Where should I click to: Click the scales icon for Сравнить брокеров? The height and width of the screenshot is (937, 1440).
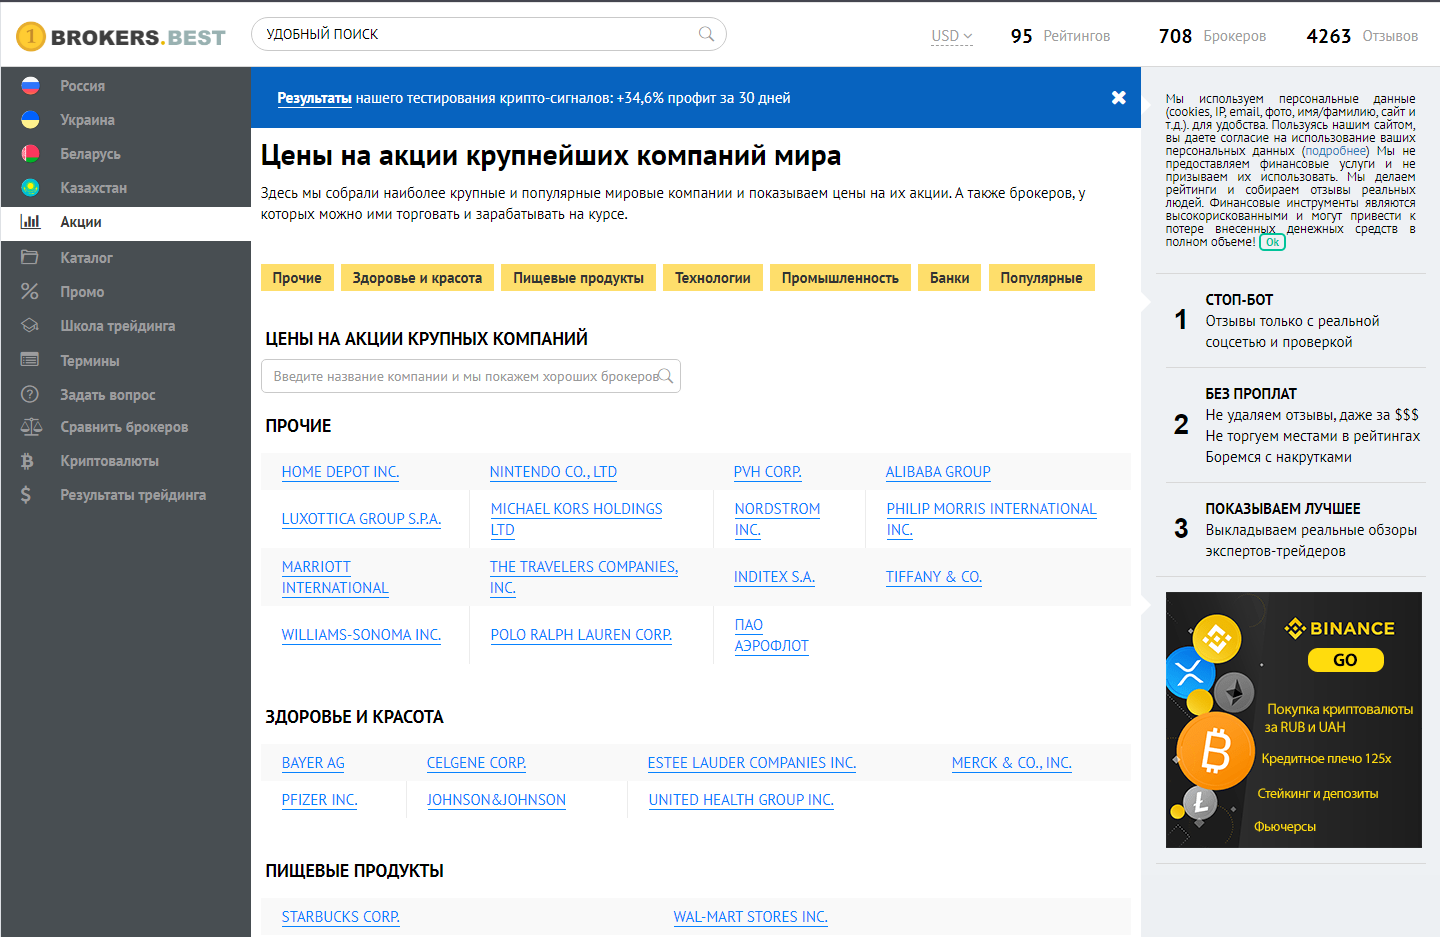(30, 427)
